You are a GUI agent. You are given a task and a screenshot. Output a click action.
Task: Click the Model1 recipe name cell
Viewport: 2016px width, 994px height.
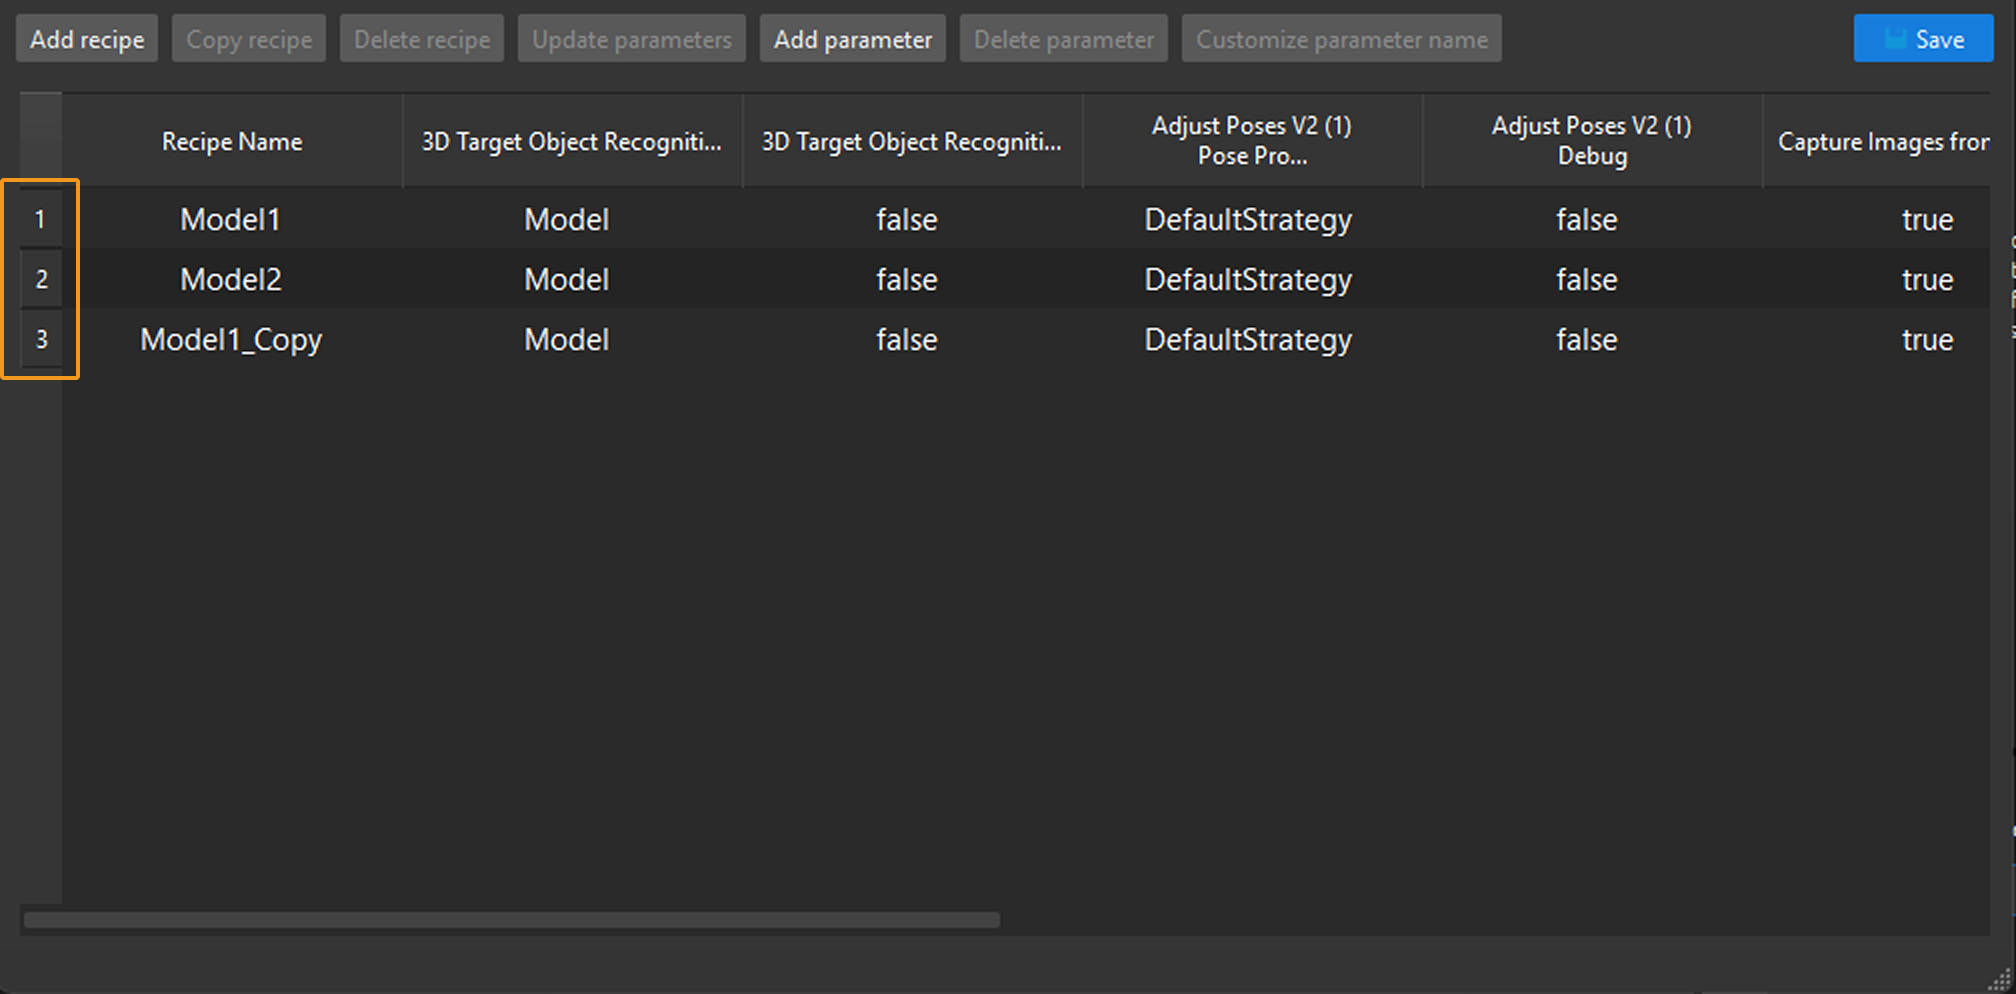[x=231, y=219]
